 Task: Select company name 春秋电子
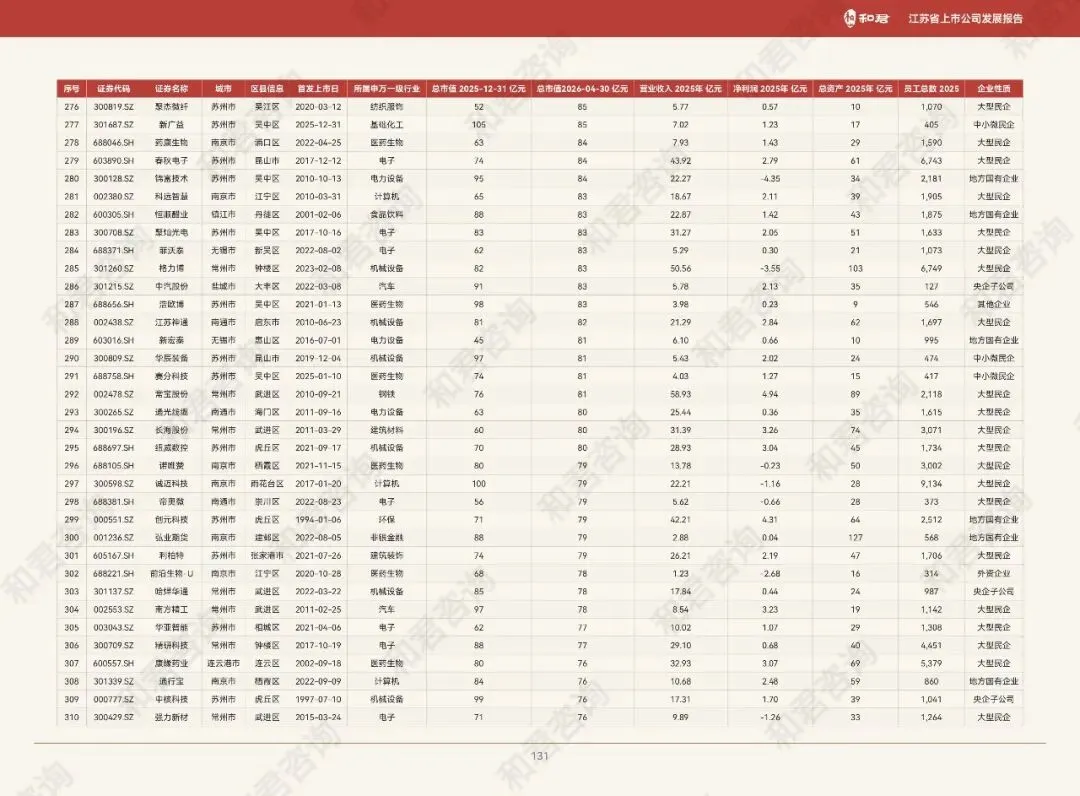(172, 160)
